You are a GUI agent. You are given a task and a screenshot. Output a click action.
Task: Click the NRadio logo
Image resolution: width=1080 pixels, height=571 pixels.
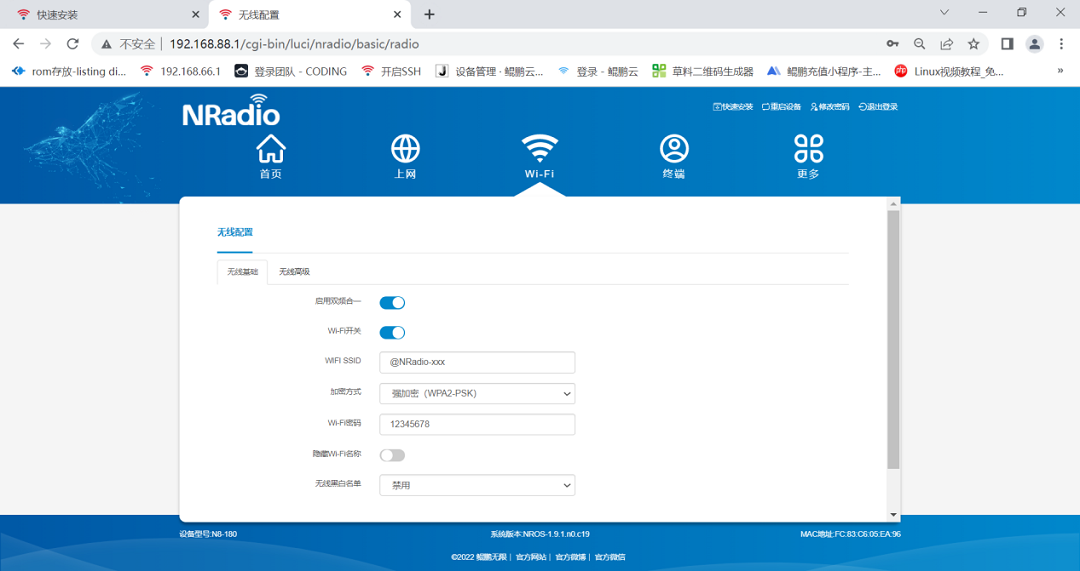coord(231,110)
